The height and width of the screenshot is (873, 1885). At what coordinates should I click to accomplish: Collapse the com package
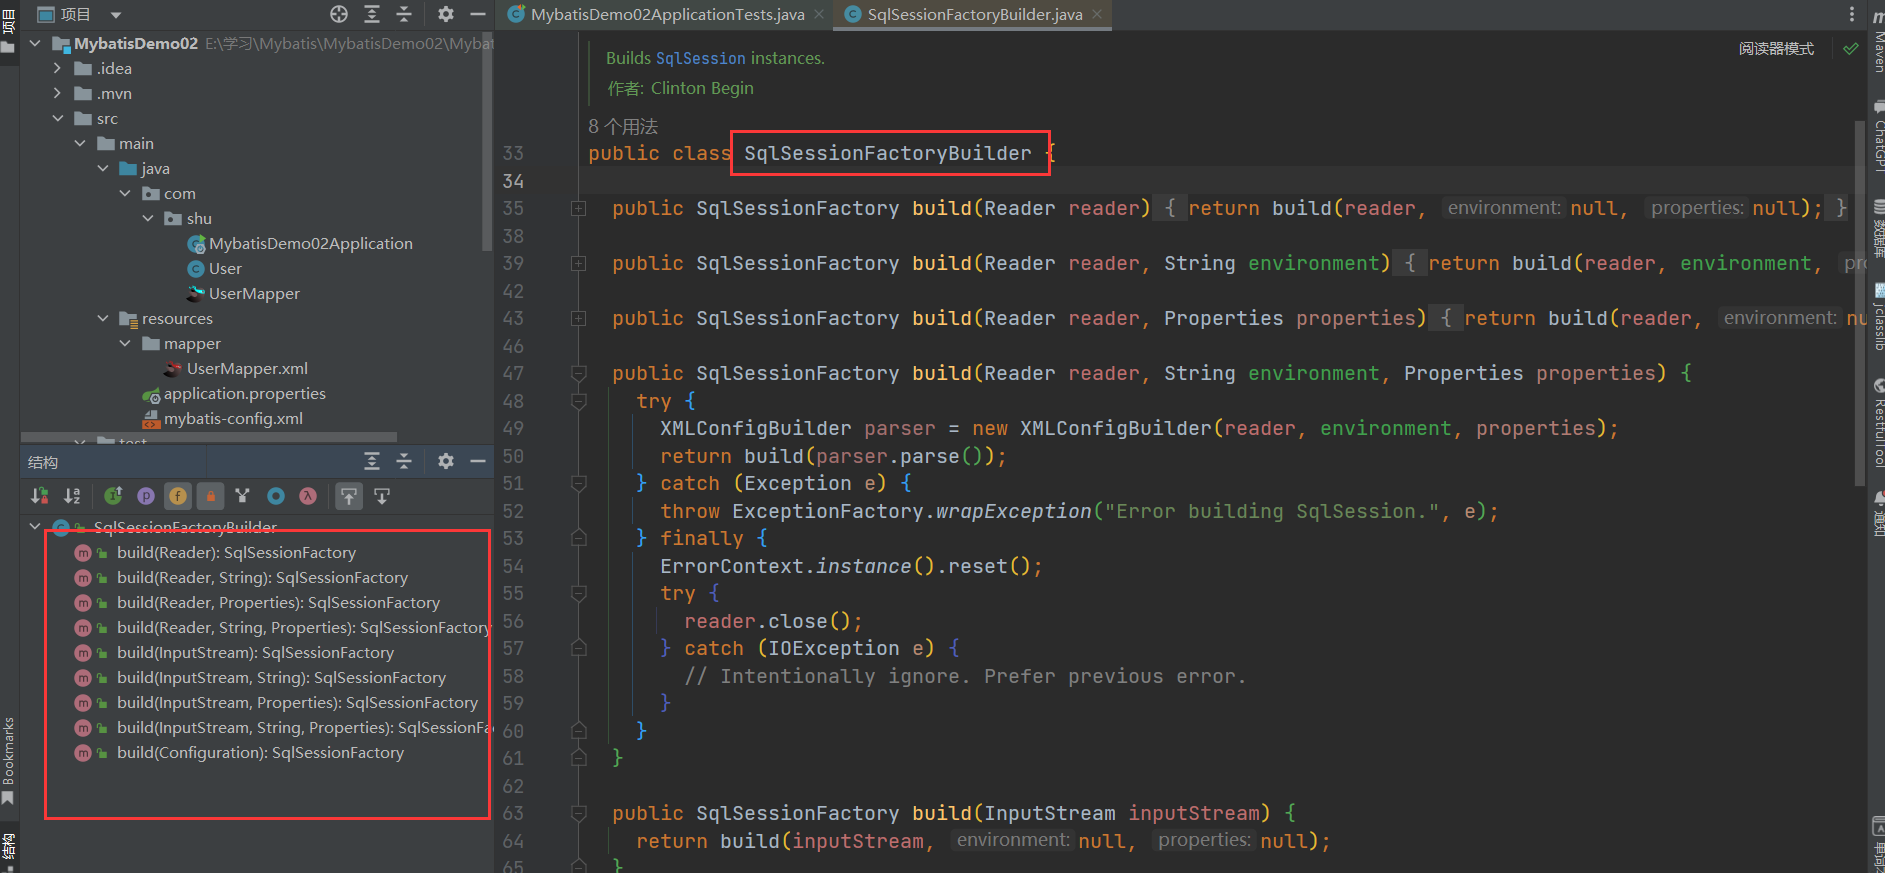[125, 193]
